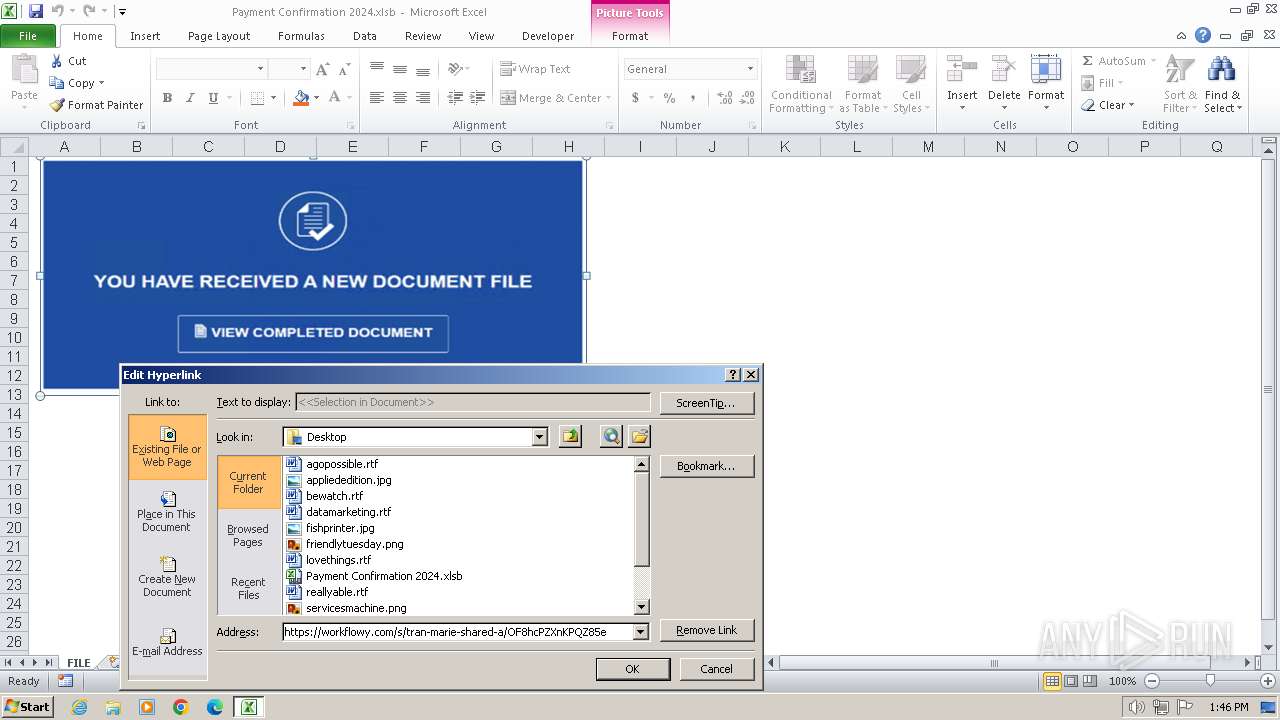Screen dimensions: 1280x720
Task: Click the file list scrollbar down arrow
Action: (642, 608)
